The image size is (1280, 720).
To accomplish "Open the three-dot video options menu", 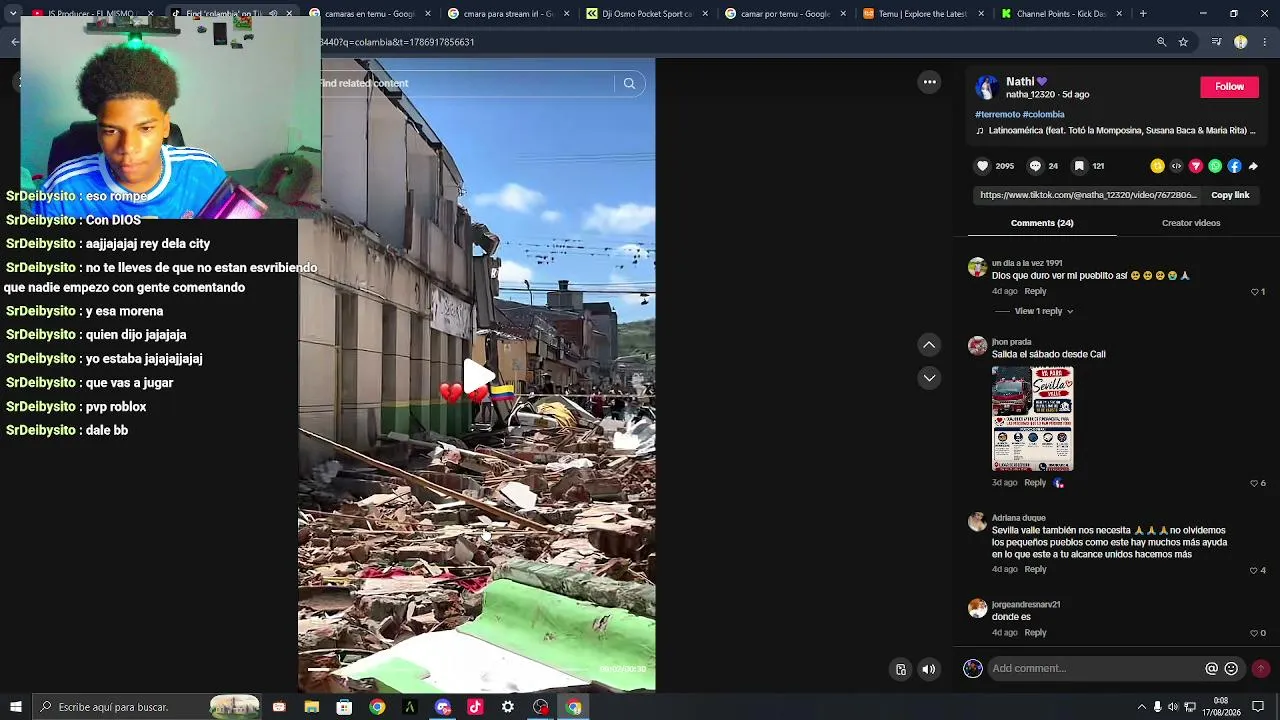I will 929,82.
